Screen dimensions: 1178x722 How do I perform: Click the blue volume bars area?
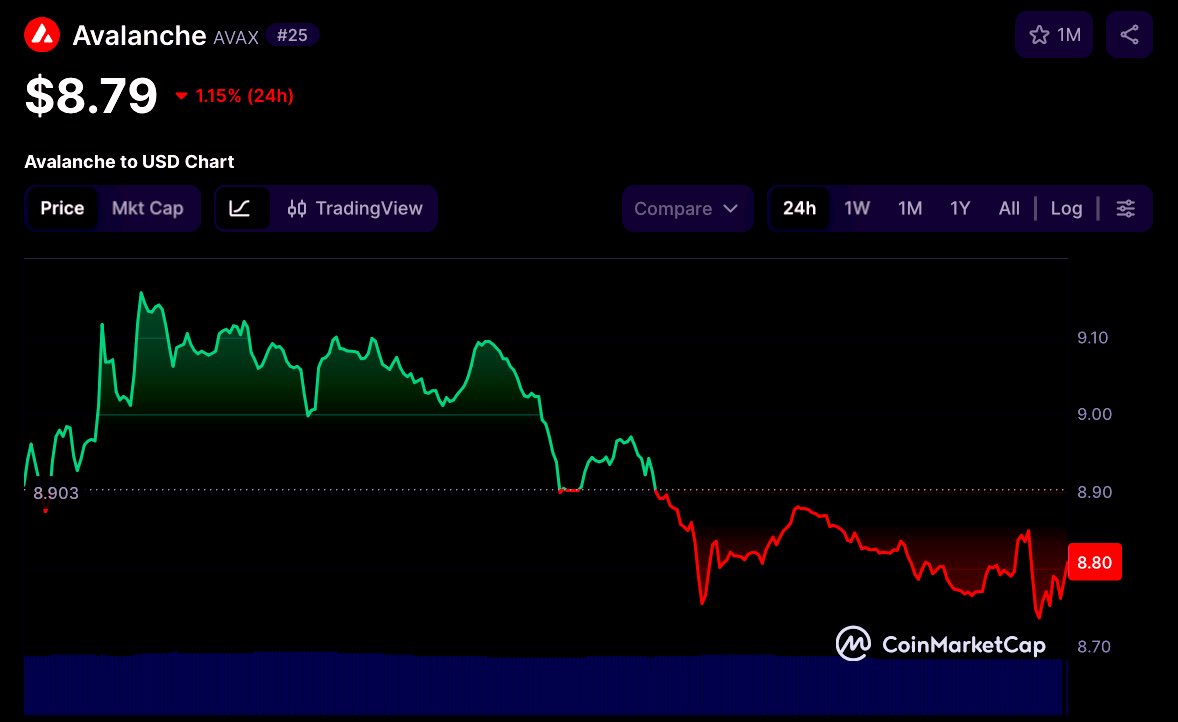click(545, 684)
